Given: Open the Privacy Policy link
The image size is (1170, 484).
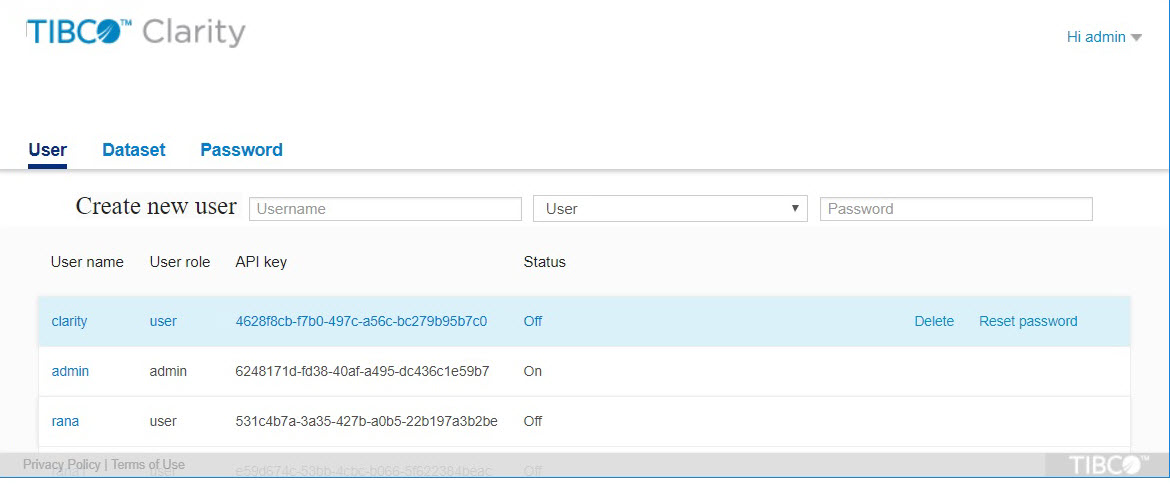Looking at the screenshot, I should pyautogui.click(x=62, y=465).
